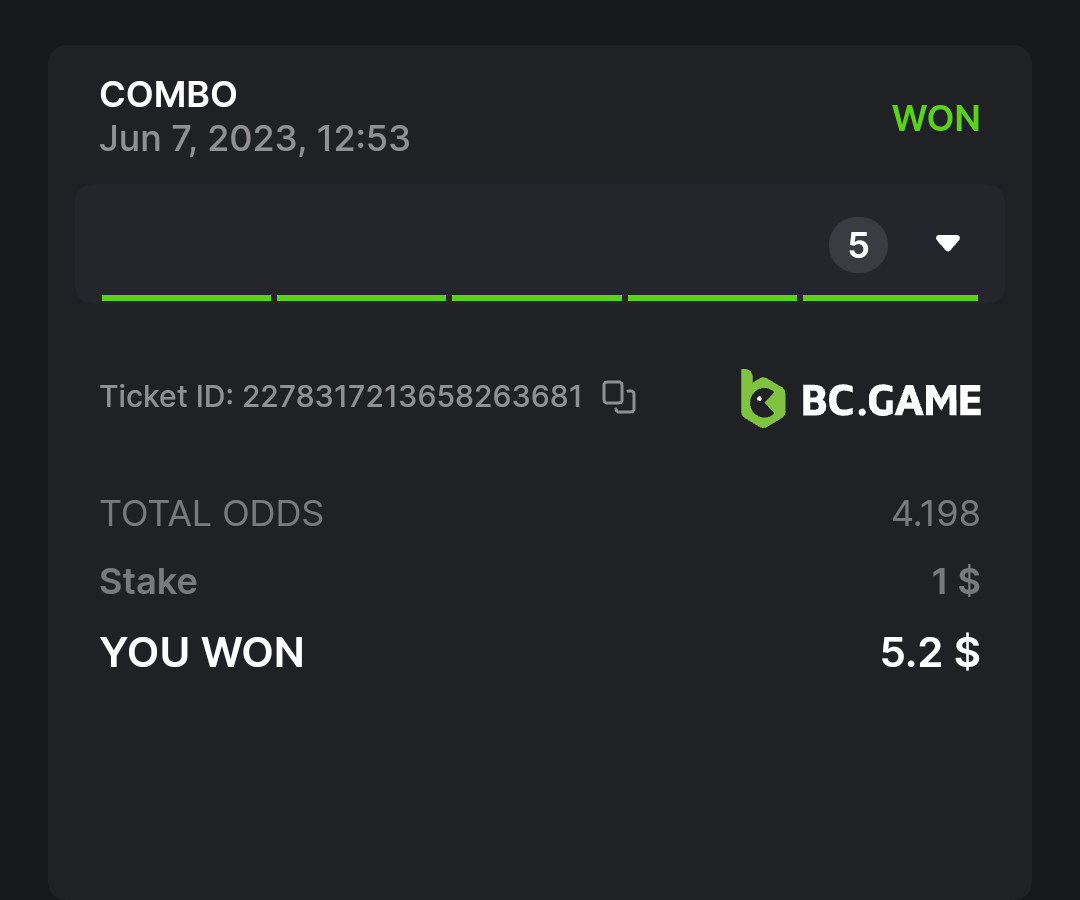Image resolution: width=1080 pixels, height=900 pixels.
Task: Select the middle green leg indicator bar
Action: 537,297
